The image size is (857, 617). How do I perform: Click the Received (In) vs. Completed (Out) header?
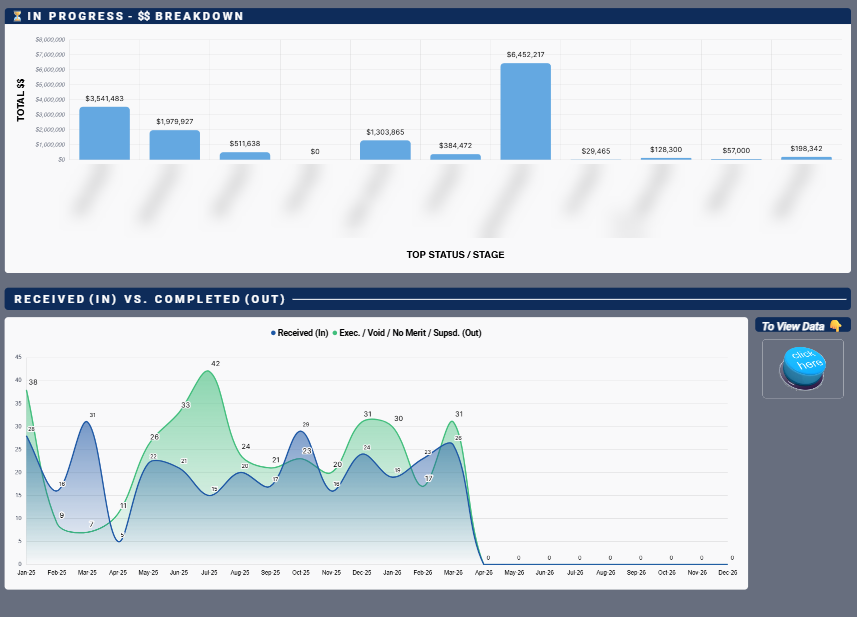coord(150,299)
